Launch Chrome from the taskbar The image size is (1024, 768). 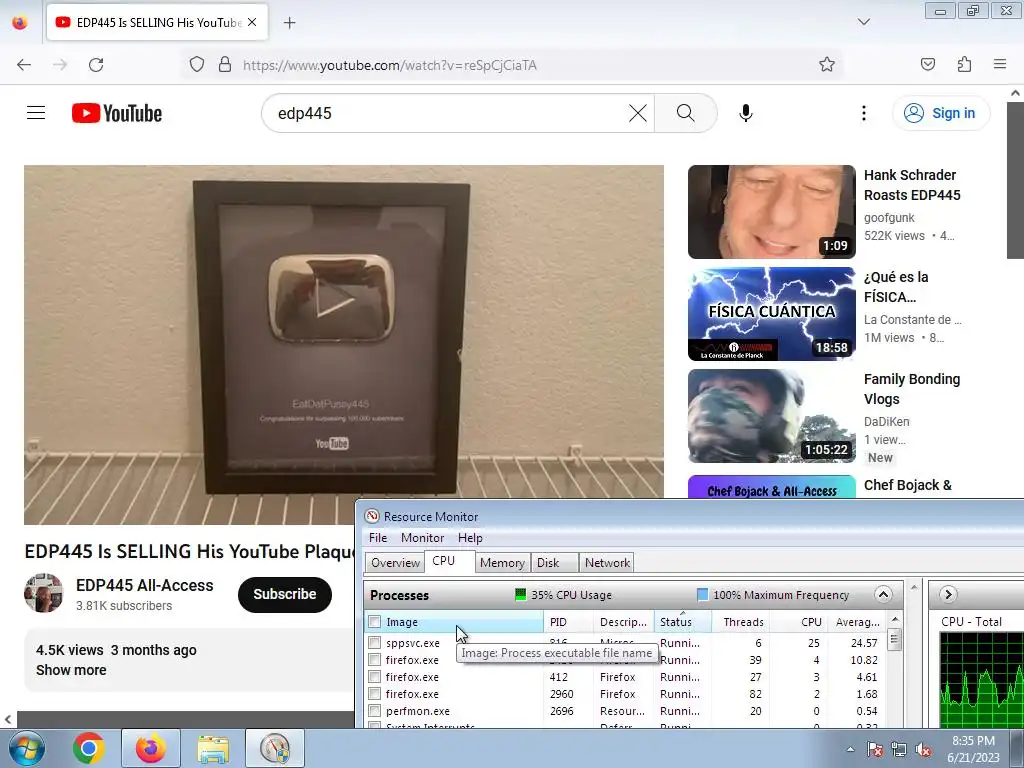pos(89,748)
